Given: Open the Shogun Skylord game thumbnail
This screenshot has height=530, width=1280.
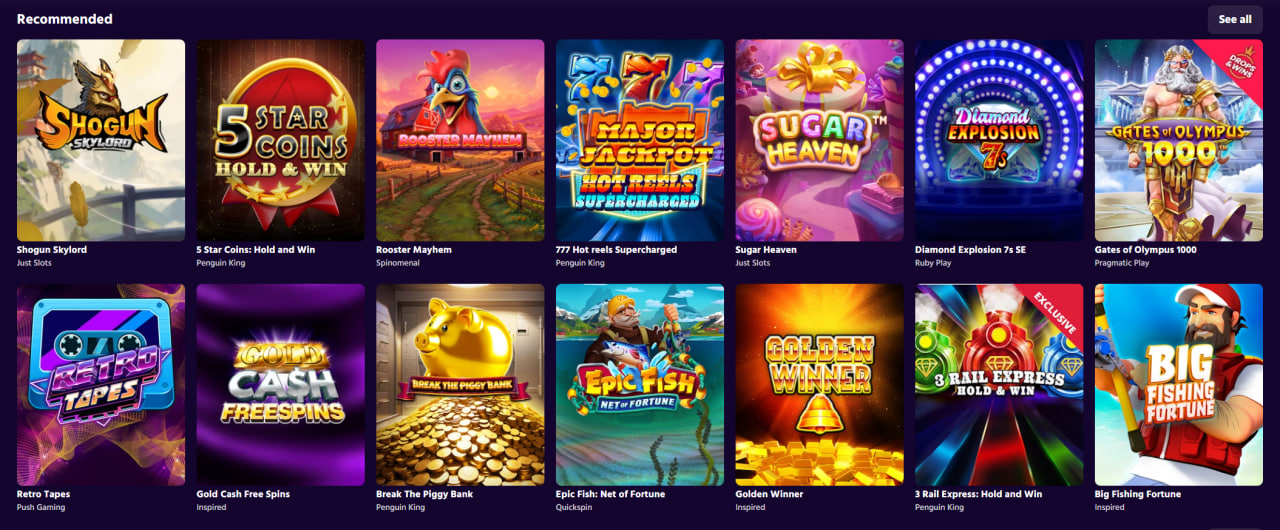Looking at the screenshot, I should (101, 140).
